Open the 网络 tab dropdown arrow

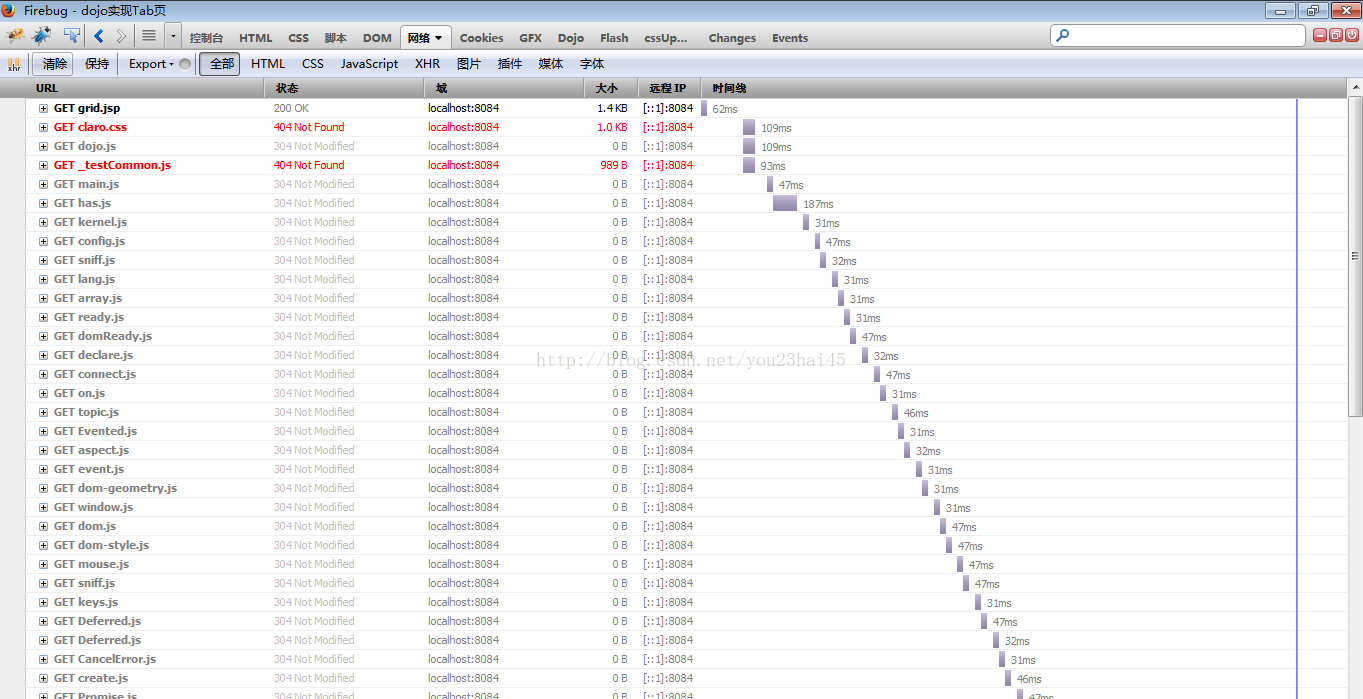[x=438, y=38]
